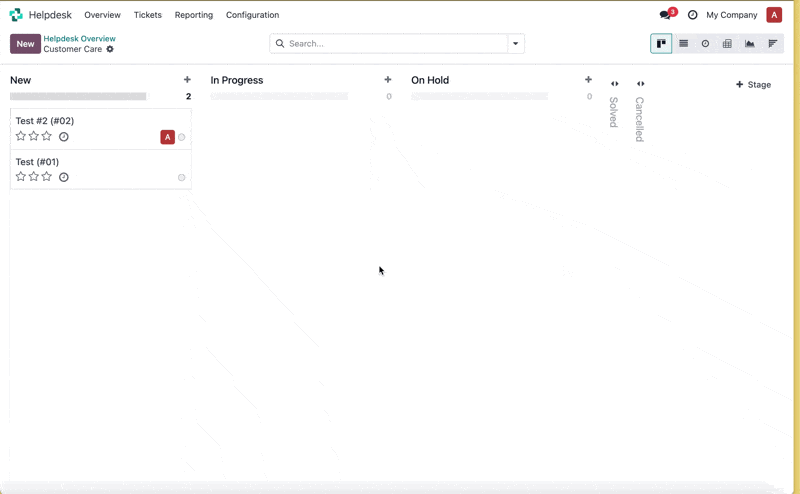Open the Reporting menu
800x494 pixels.
pos(194,15)
